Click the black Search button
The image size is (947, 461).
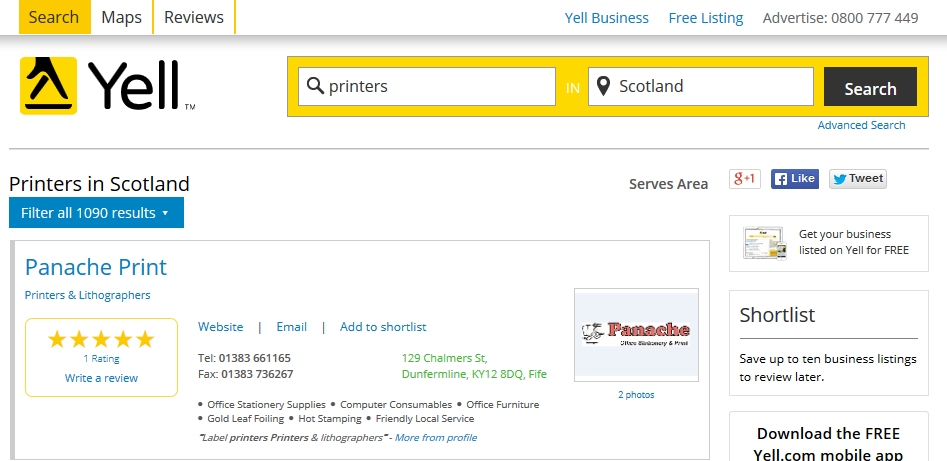tap(870, 87)
